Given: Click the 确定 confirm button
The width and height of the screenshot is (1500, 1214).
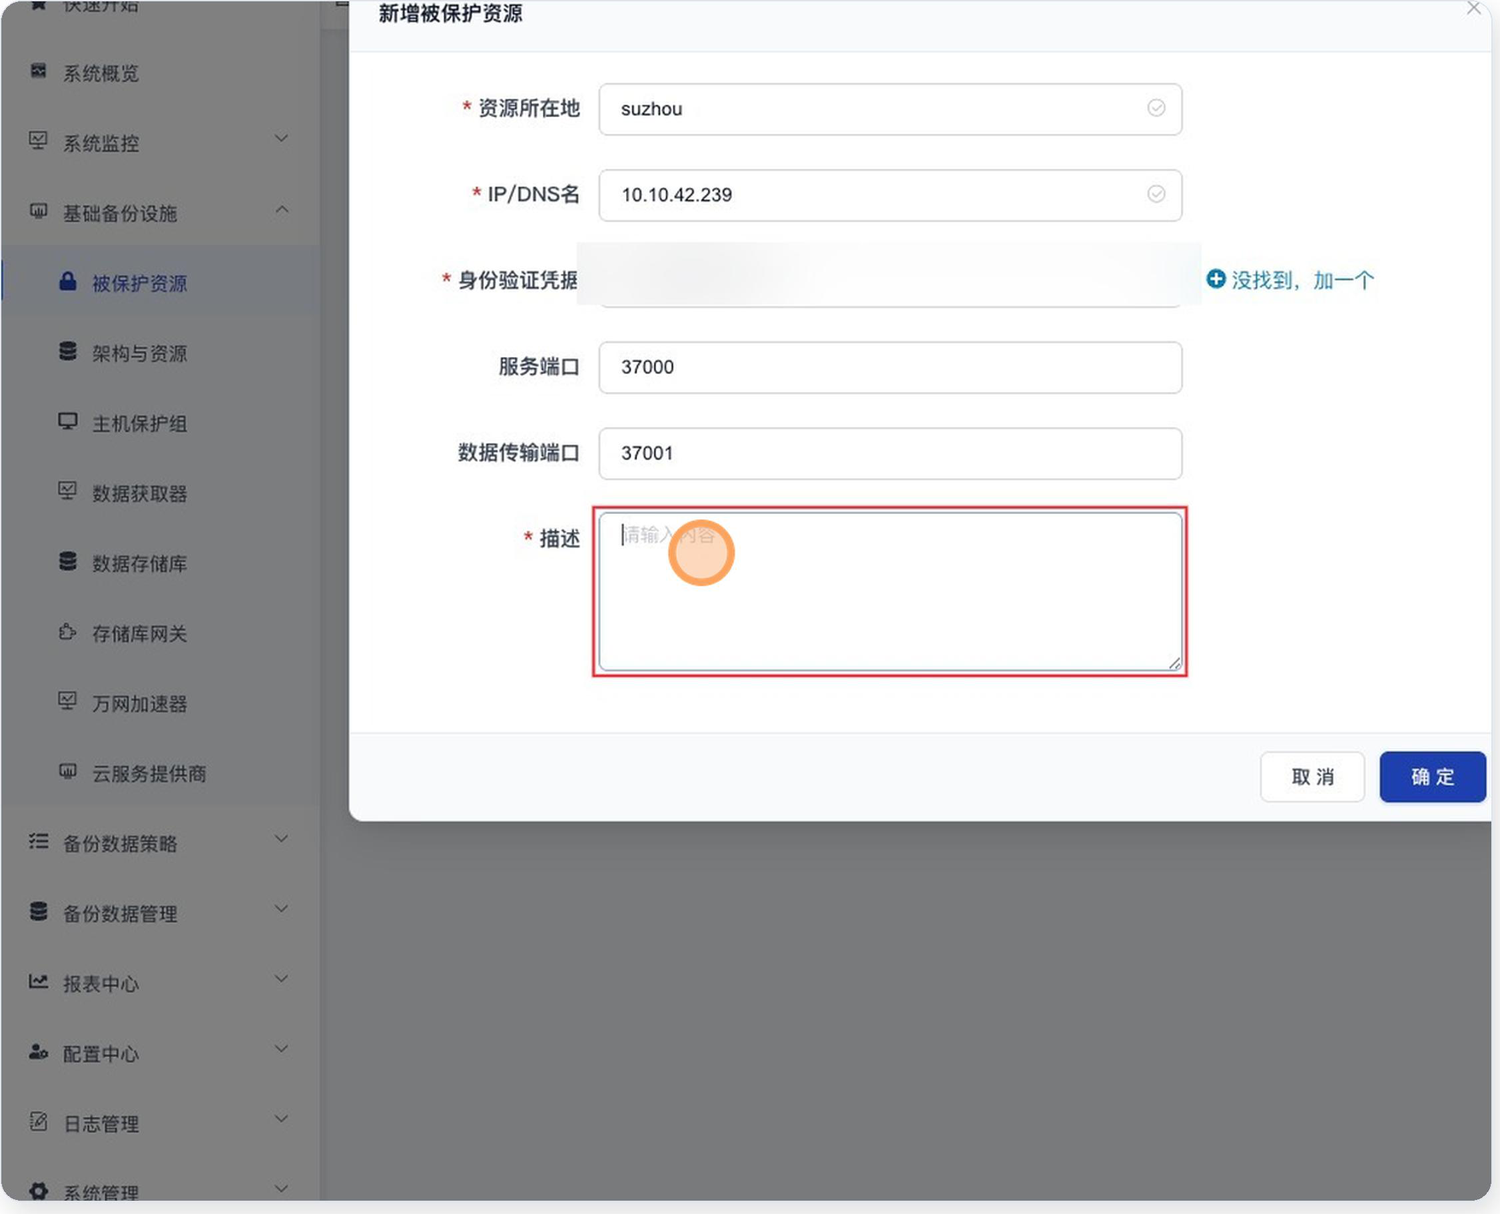Looking at the screenshot, I should tap(1432, 777).
